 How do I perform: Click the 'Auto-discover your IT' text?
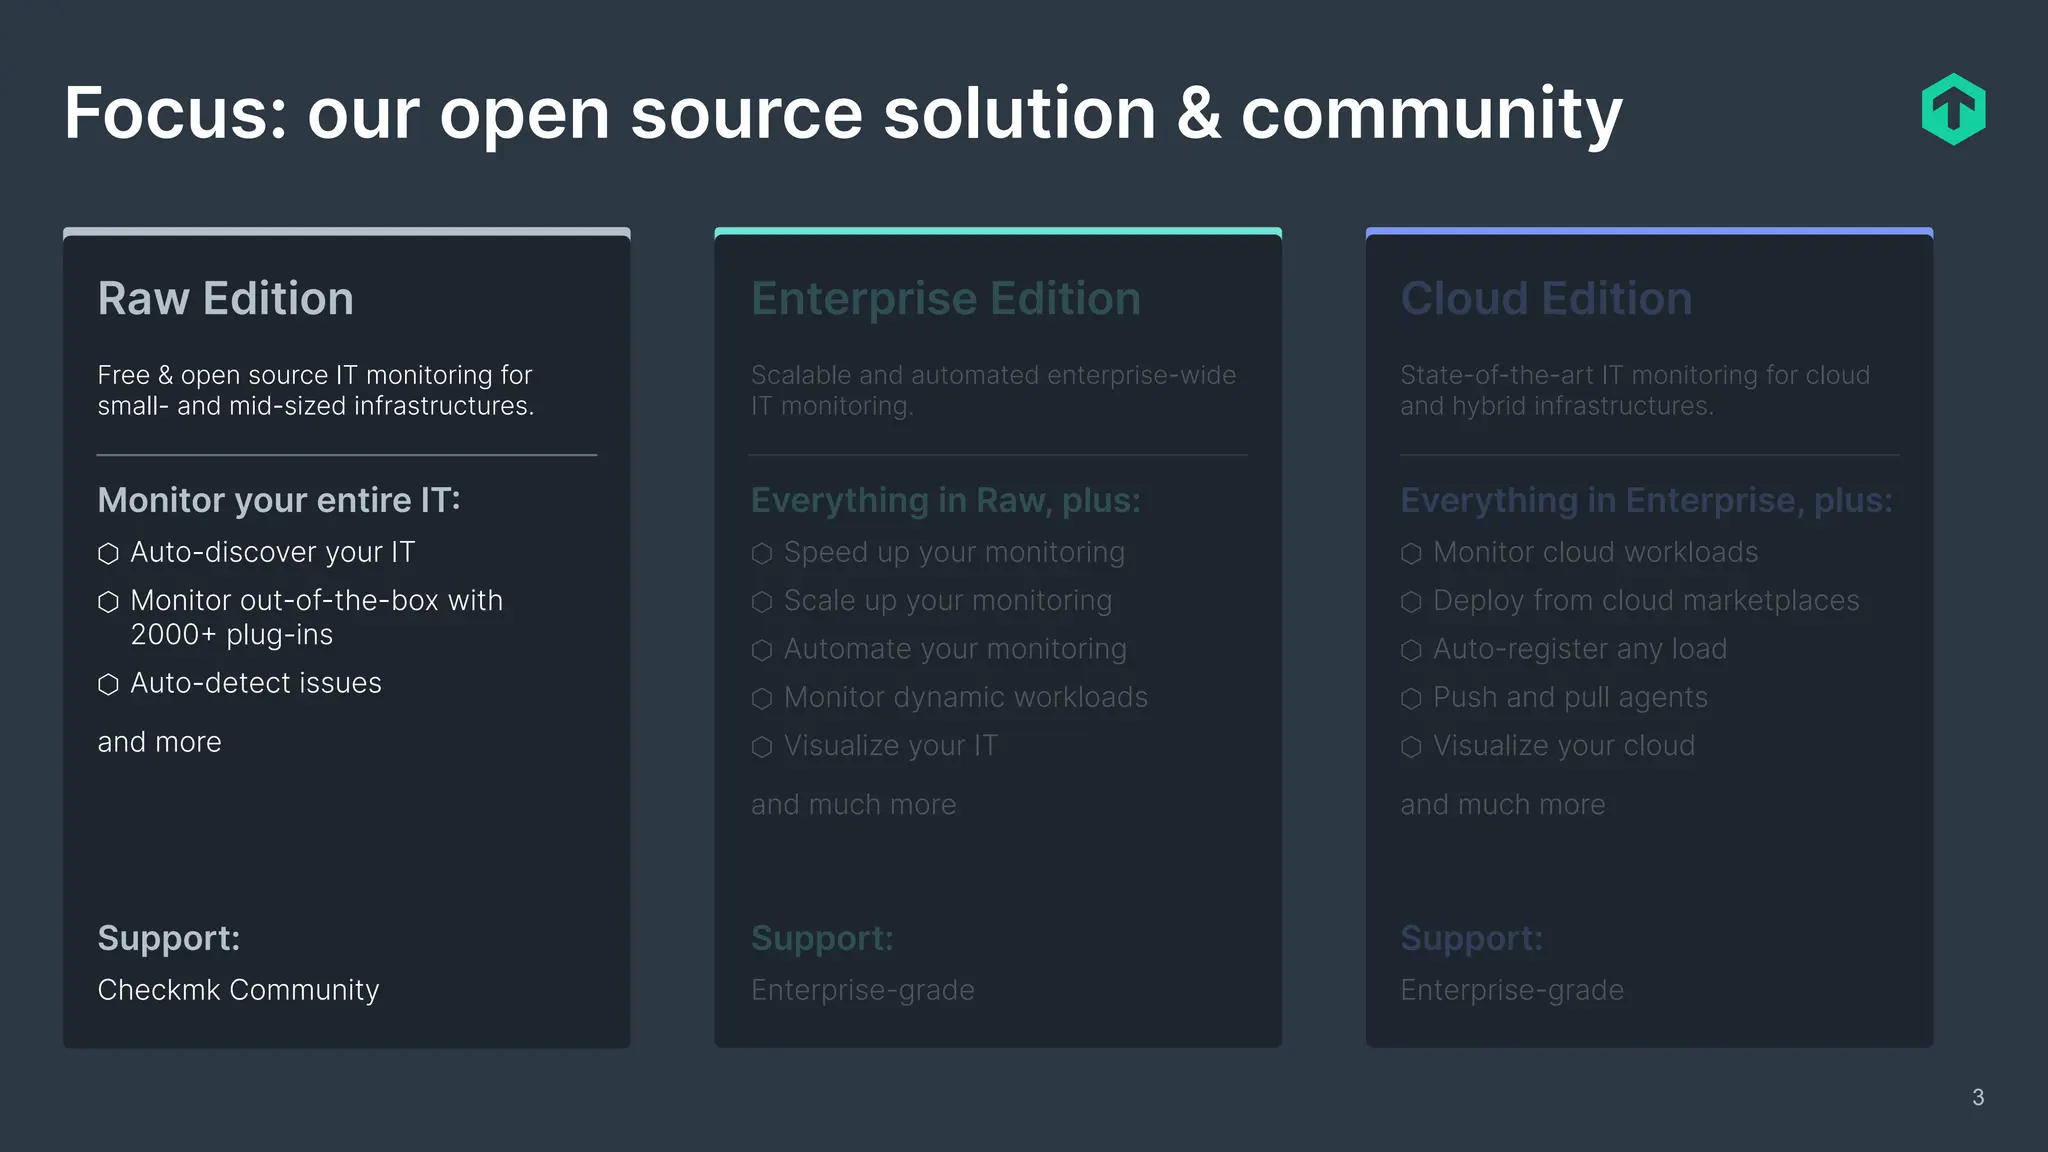(273, 552)
